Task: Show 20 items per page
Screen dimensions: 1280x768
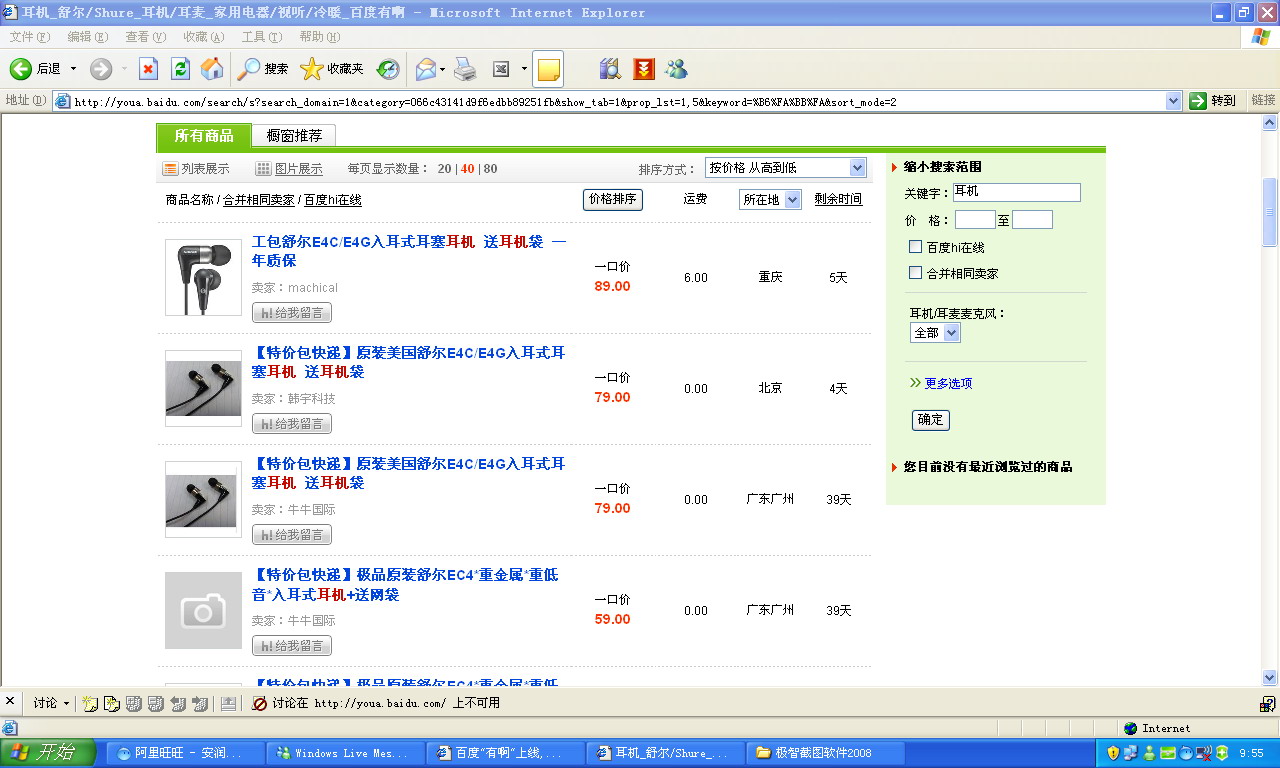Action: (444, 169)
